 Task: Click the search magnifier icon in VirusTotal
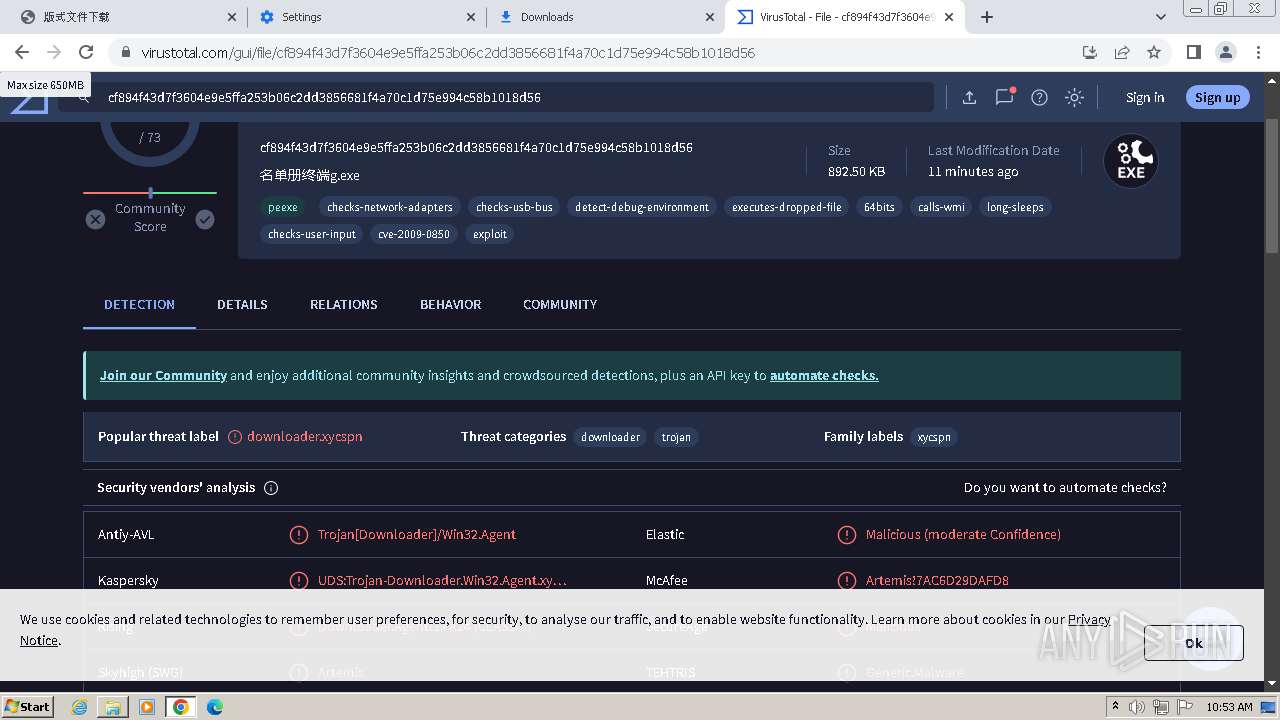(84, 98)
